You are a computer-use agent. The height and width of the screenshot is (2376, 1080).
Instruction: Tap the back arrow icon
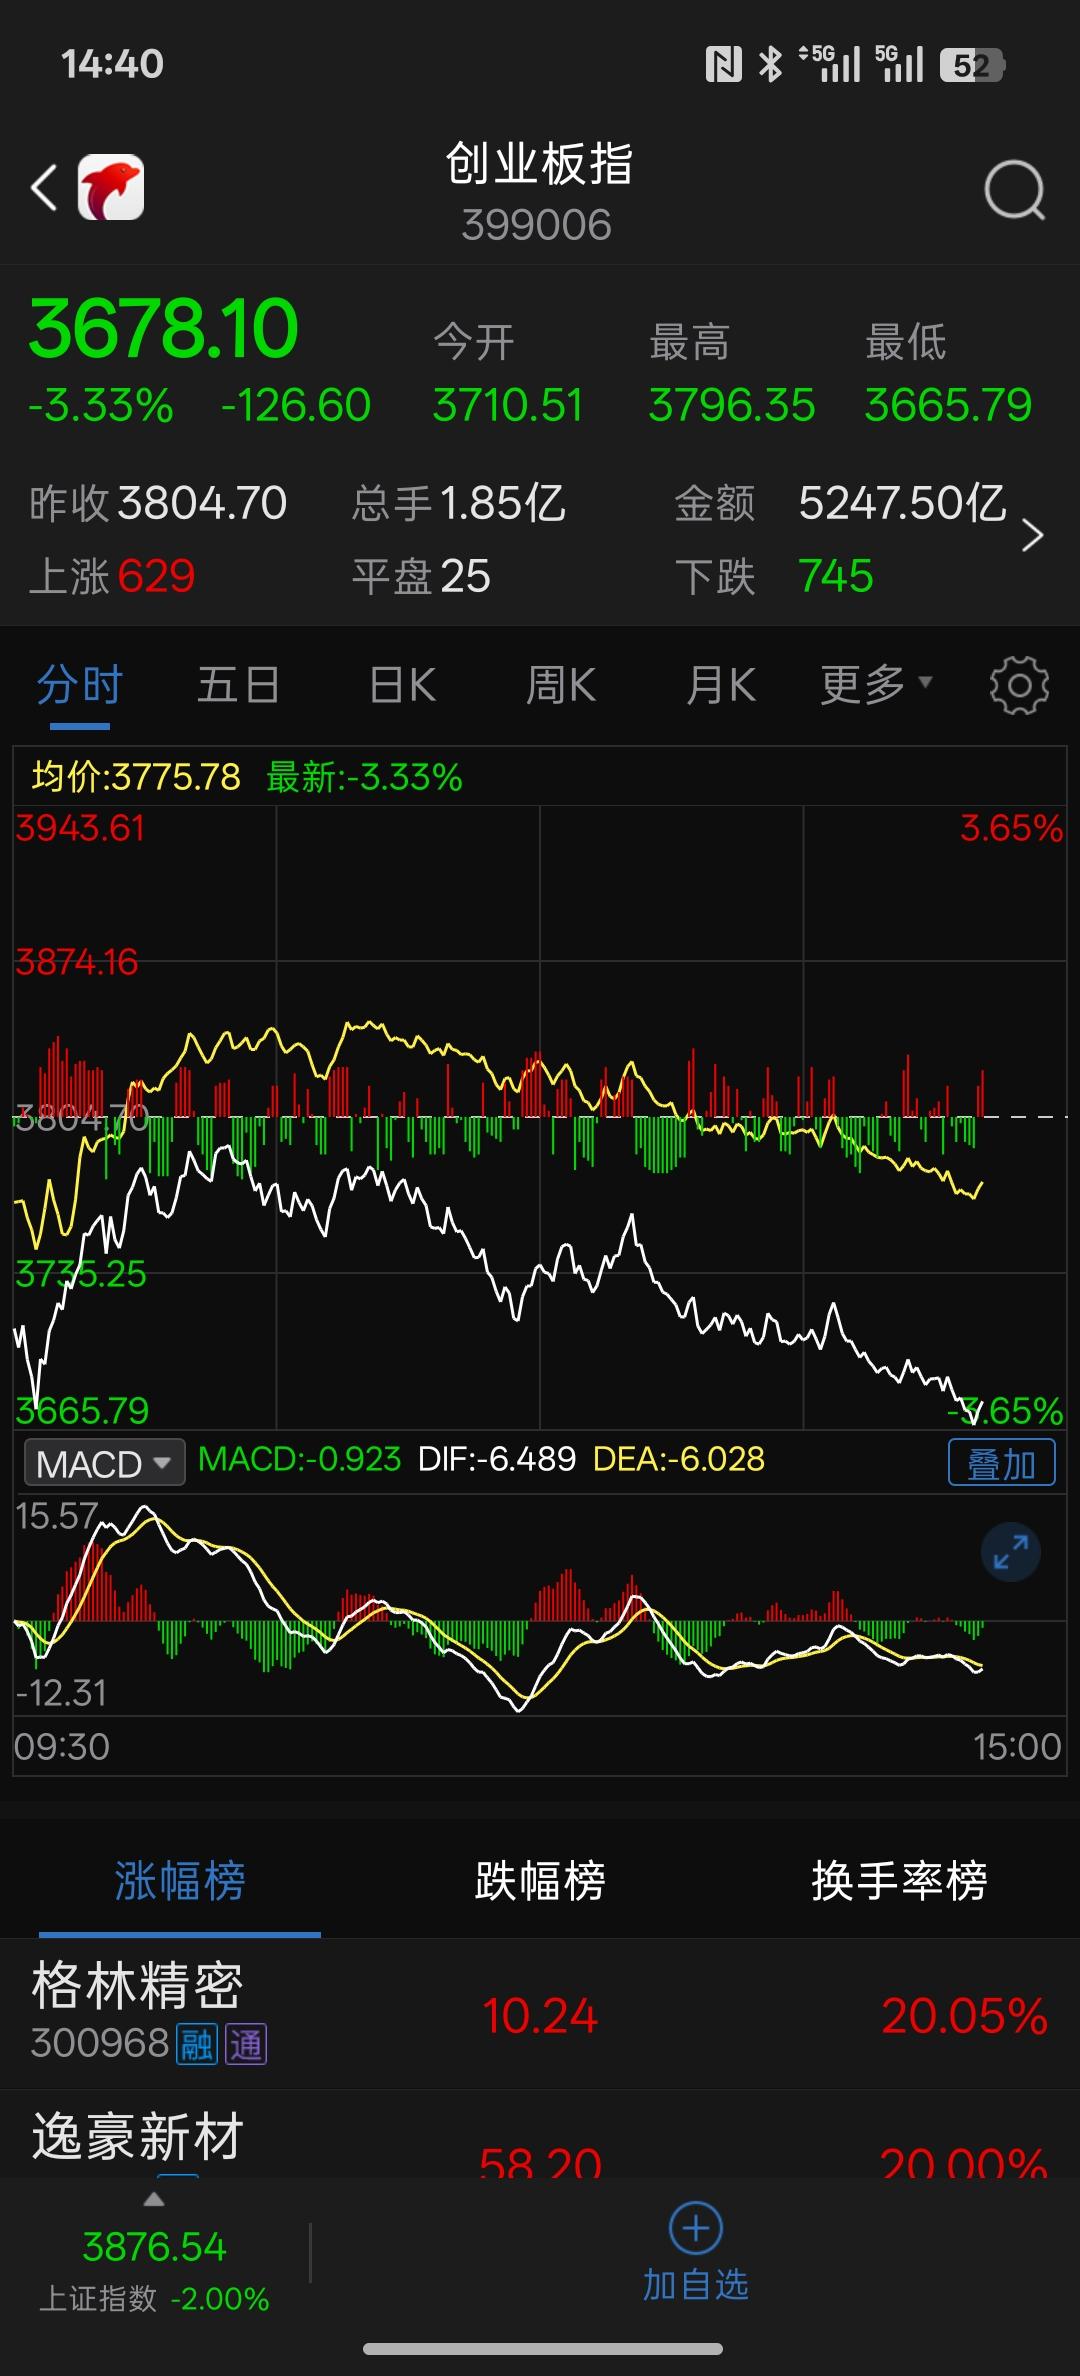pos(44,188)
